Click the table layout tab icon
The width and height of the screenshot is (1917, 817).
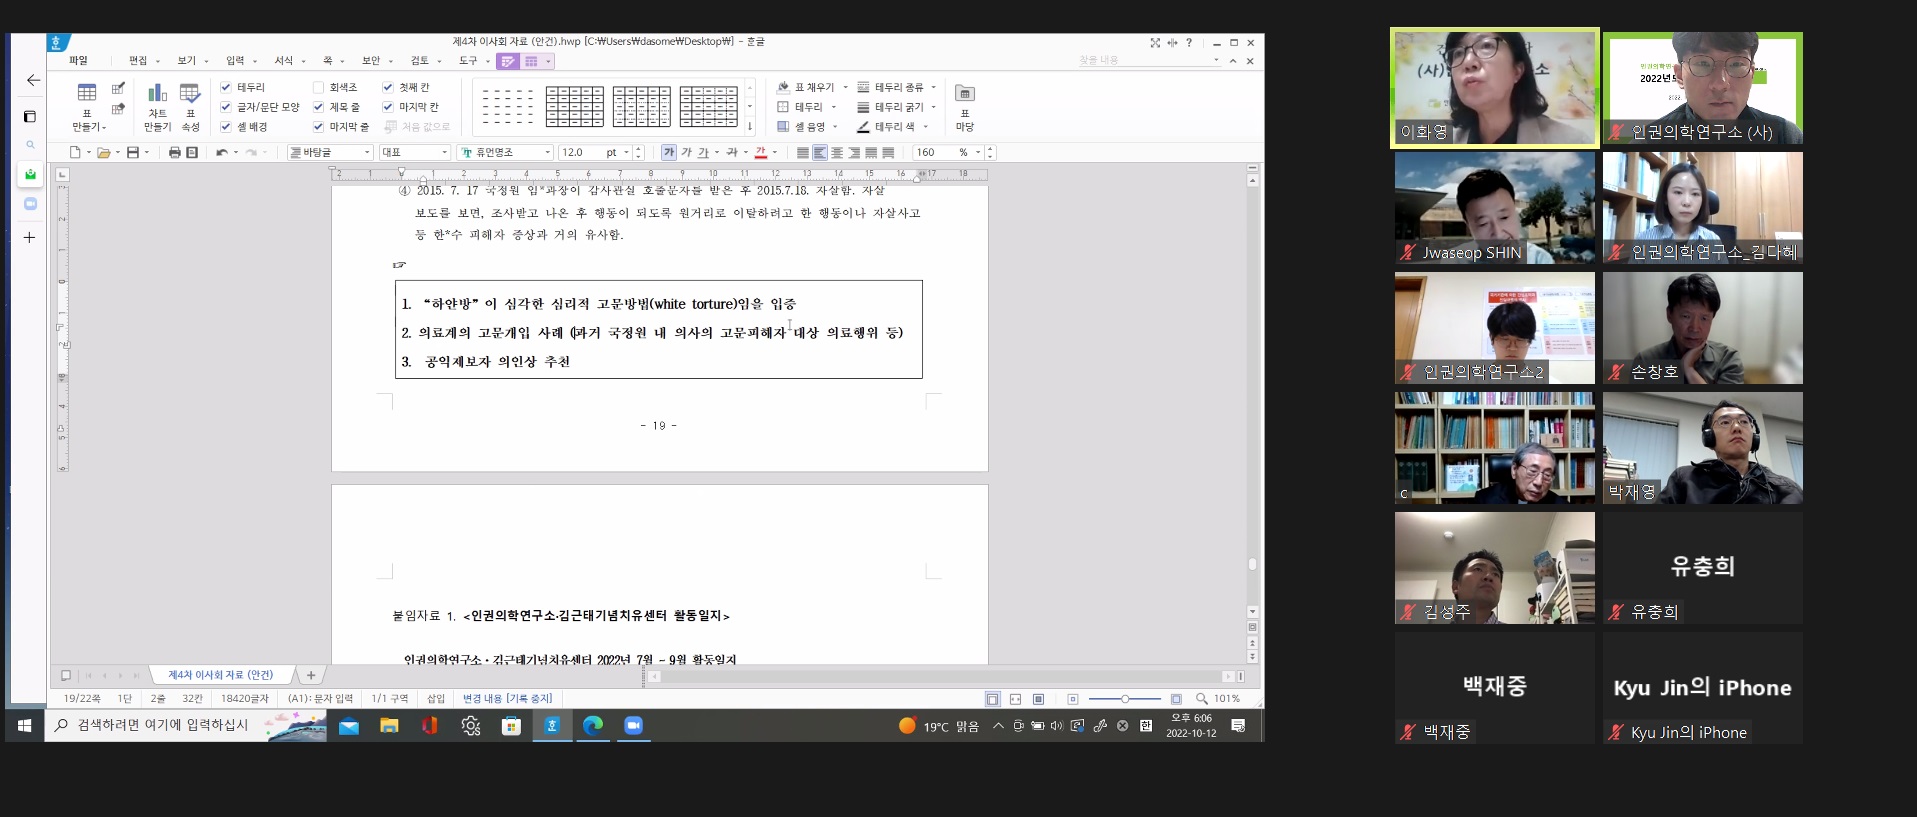click(531, 61)
